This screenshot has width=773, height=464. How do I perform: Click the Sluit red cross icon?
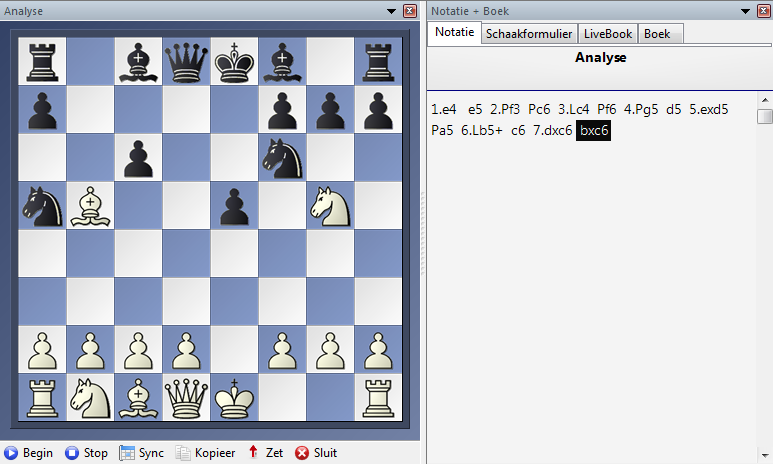[302, 453]
